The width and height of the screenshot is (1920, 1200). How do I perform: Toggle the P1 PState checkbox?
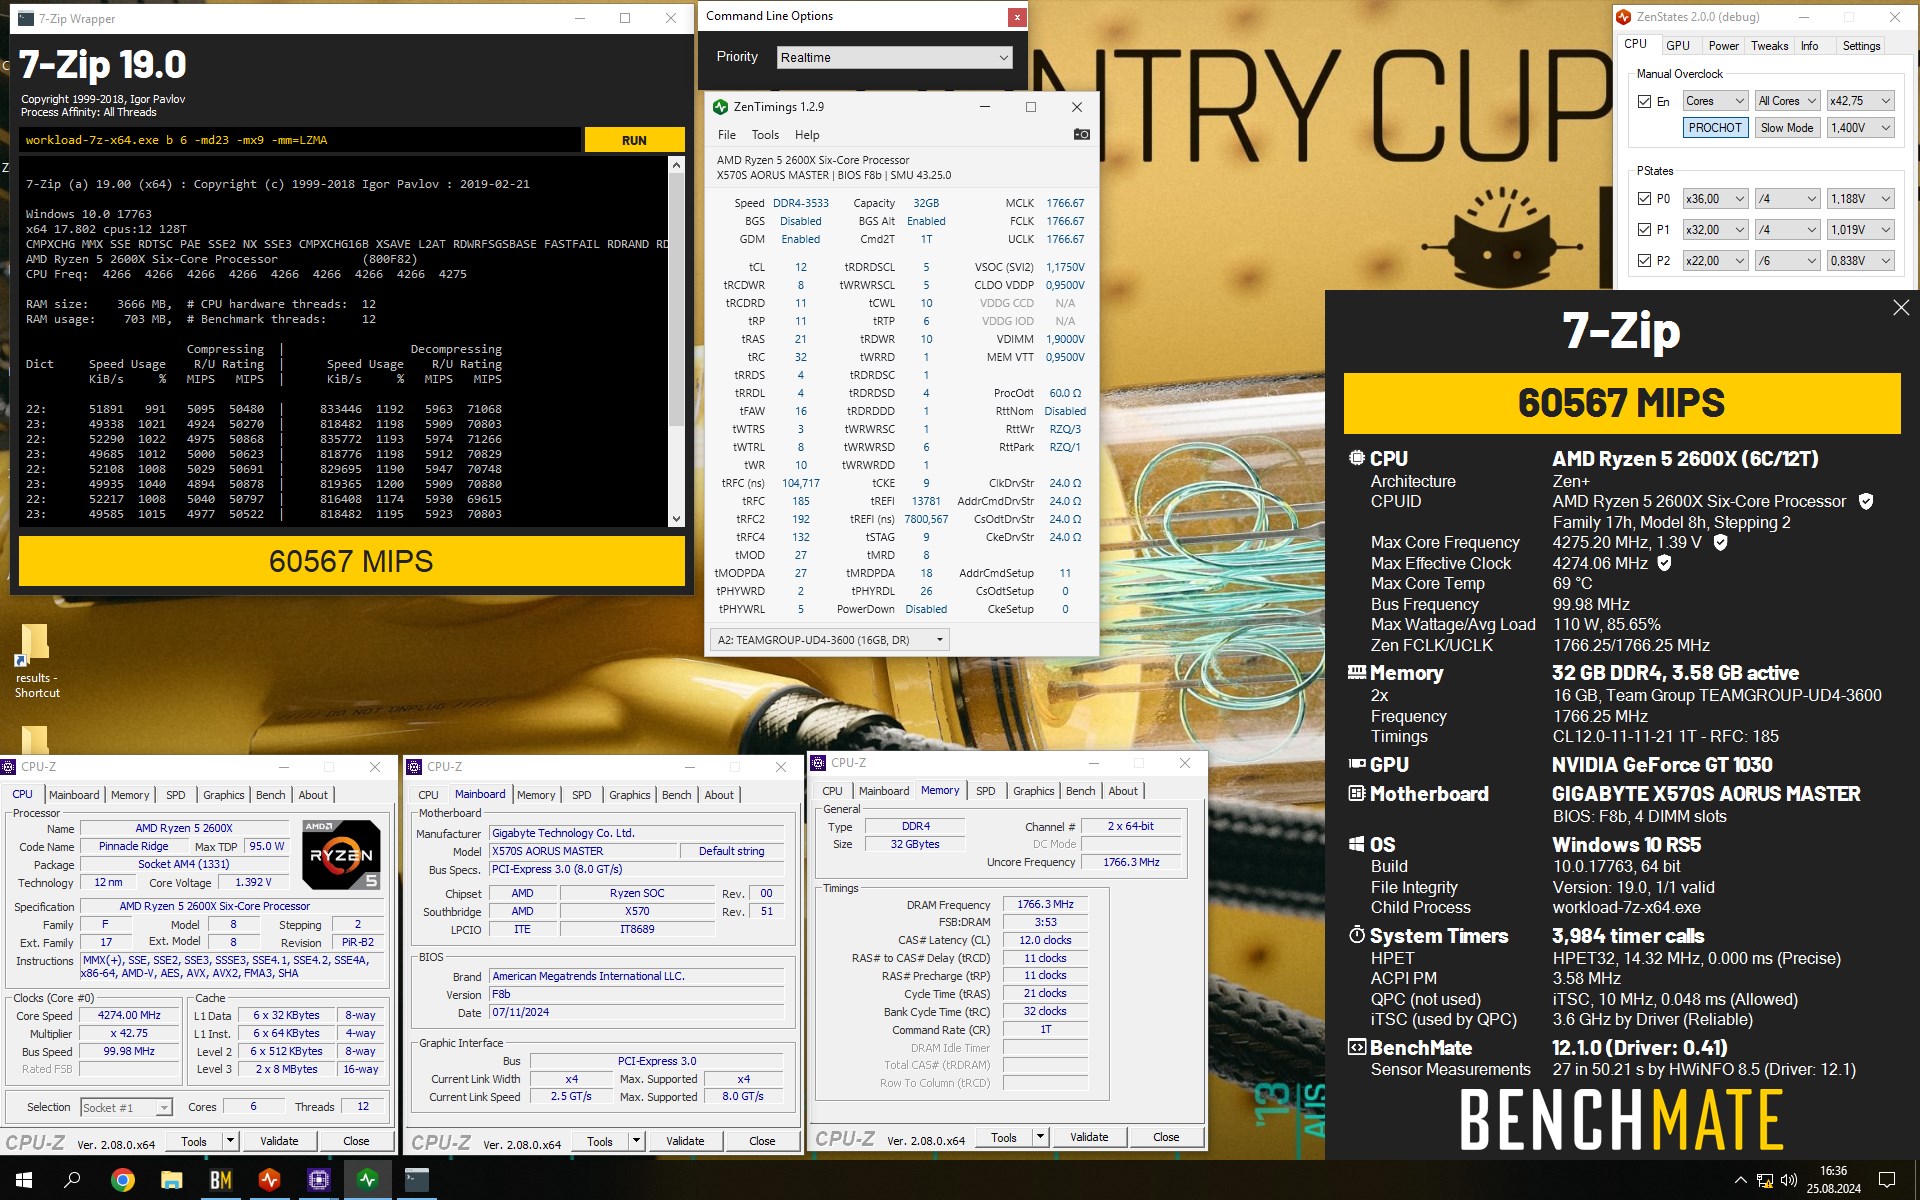[1644, 229]
